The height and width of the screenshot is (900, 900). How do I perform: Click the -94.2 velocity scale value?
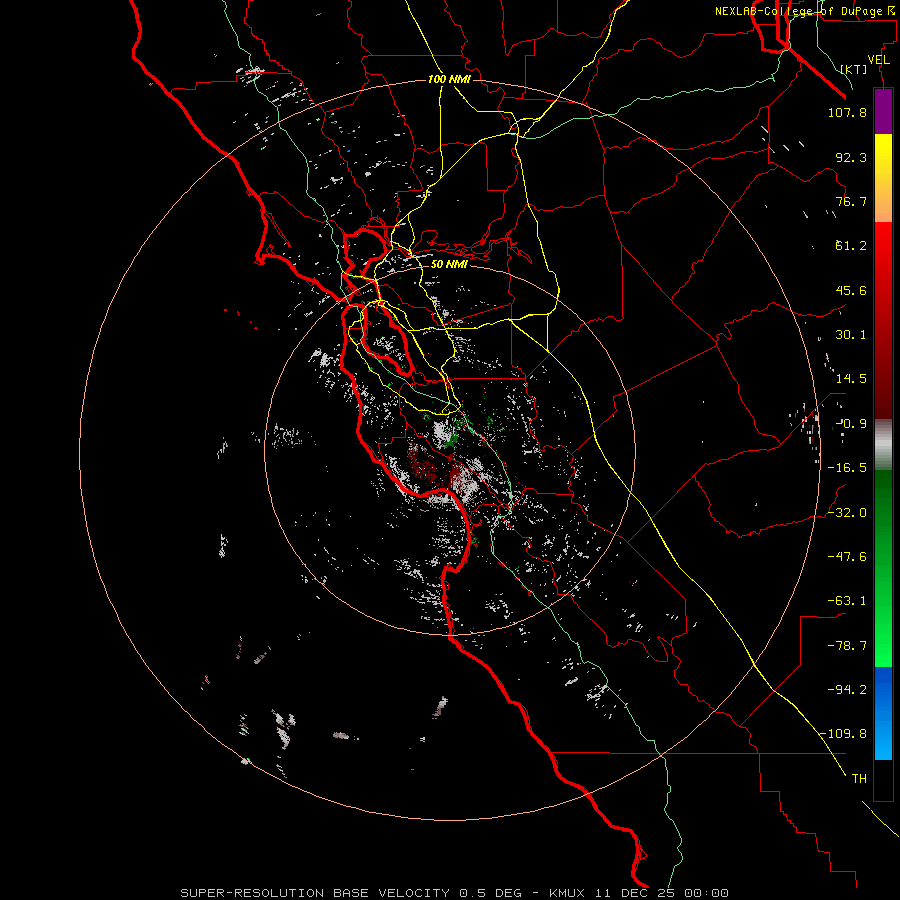[847, 689]
